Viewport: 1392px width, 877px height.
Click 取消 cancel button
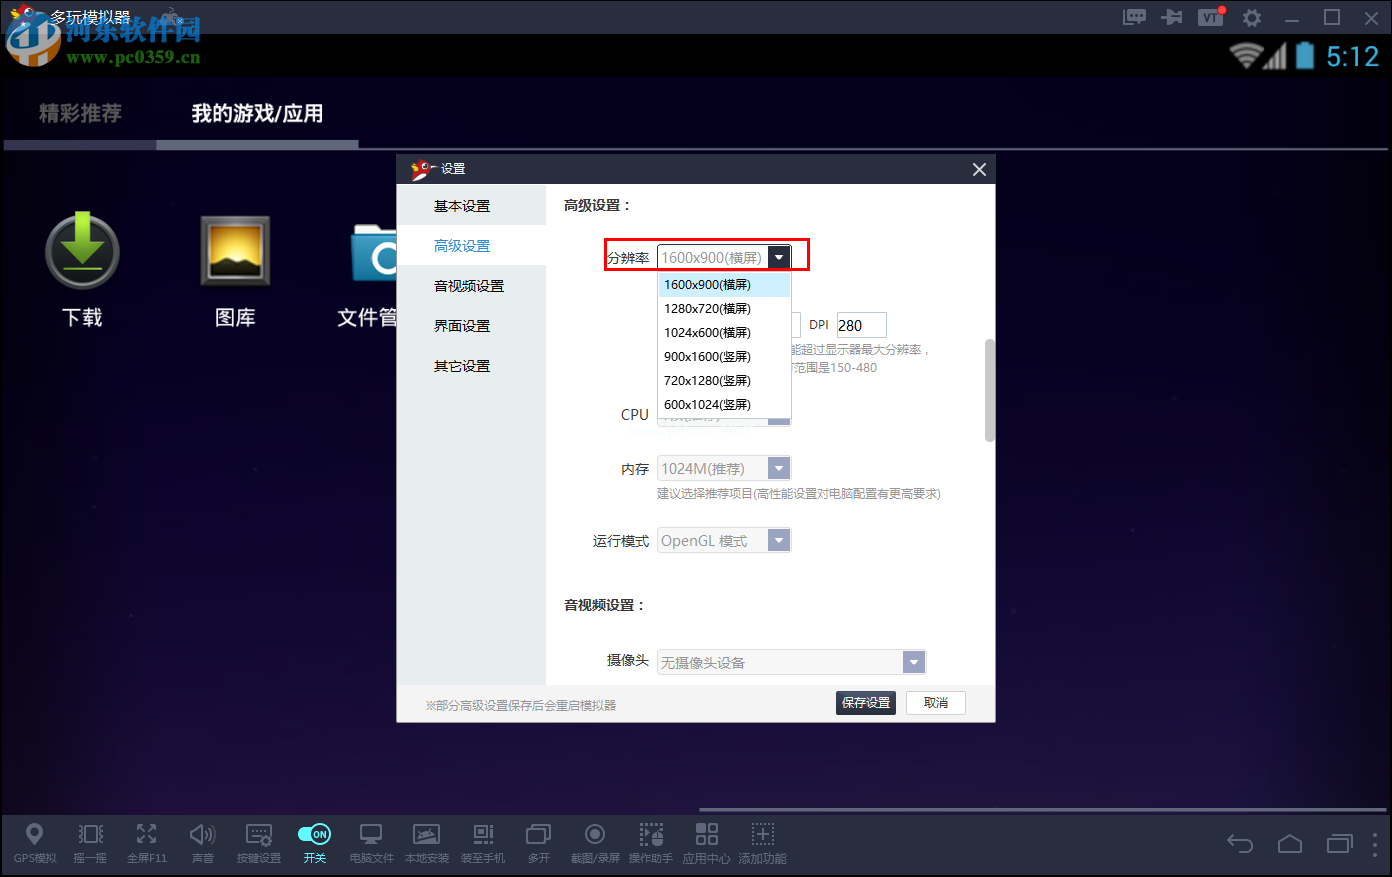[936, 703]
